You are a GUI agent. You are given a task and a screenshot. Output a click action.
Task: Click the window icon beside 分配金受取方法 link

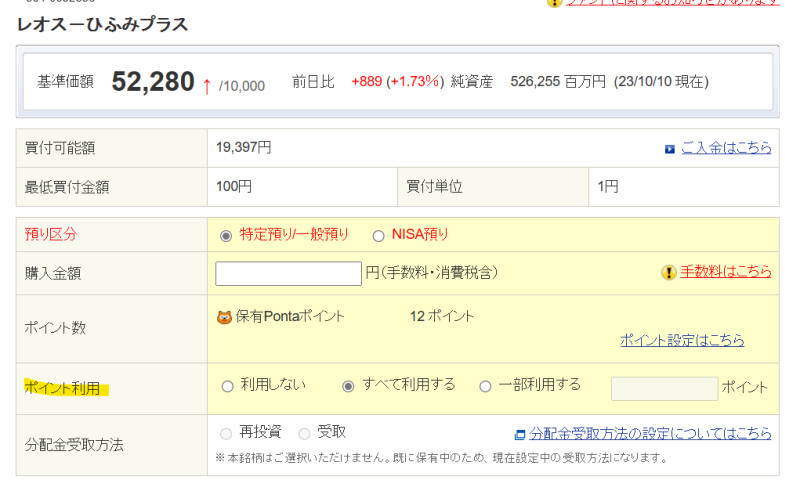click(x=519, y=434)
